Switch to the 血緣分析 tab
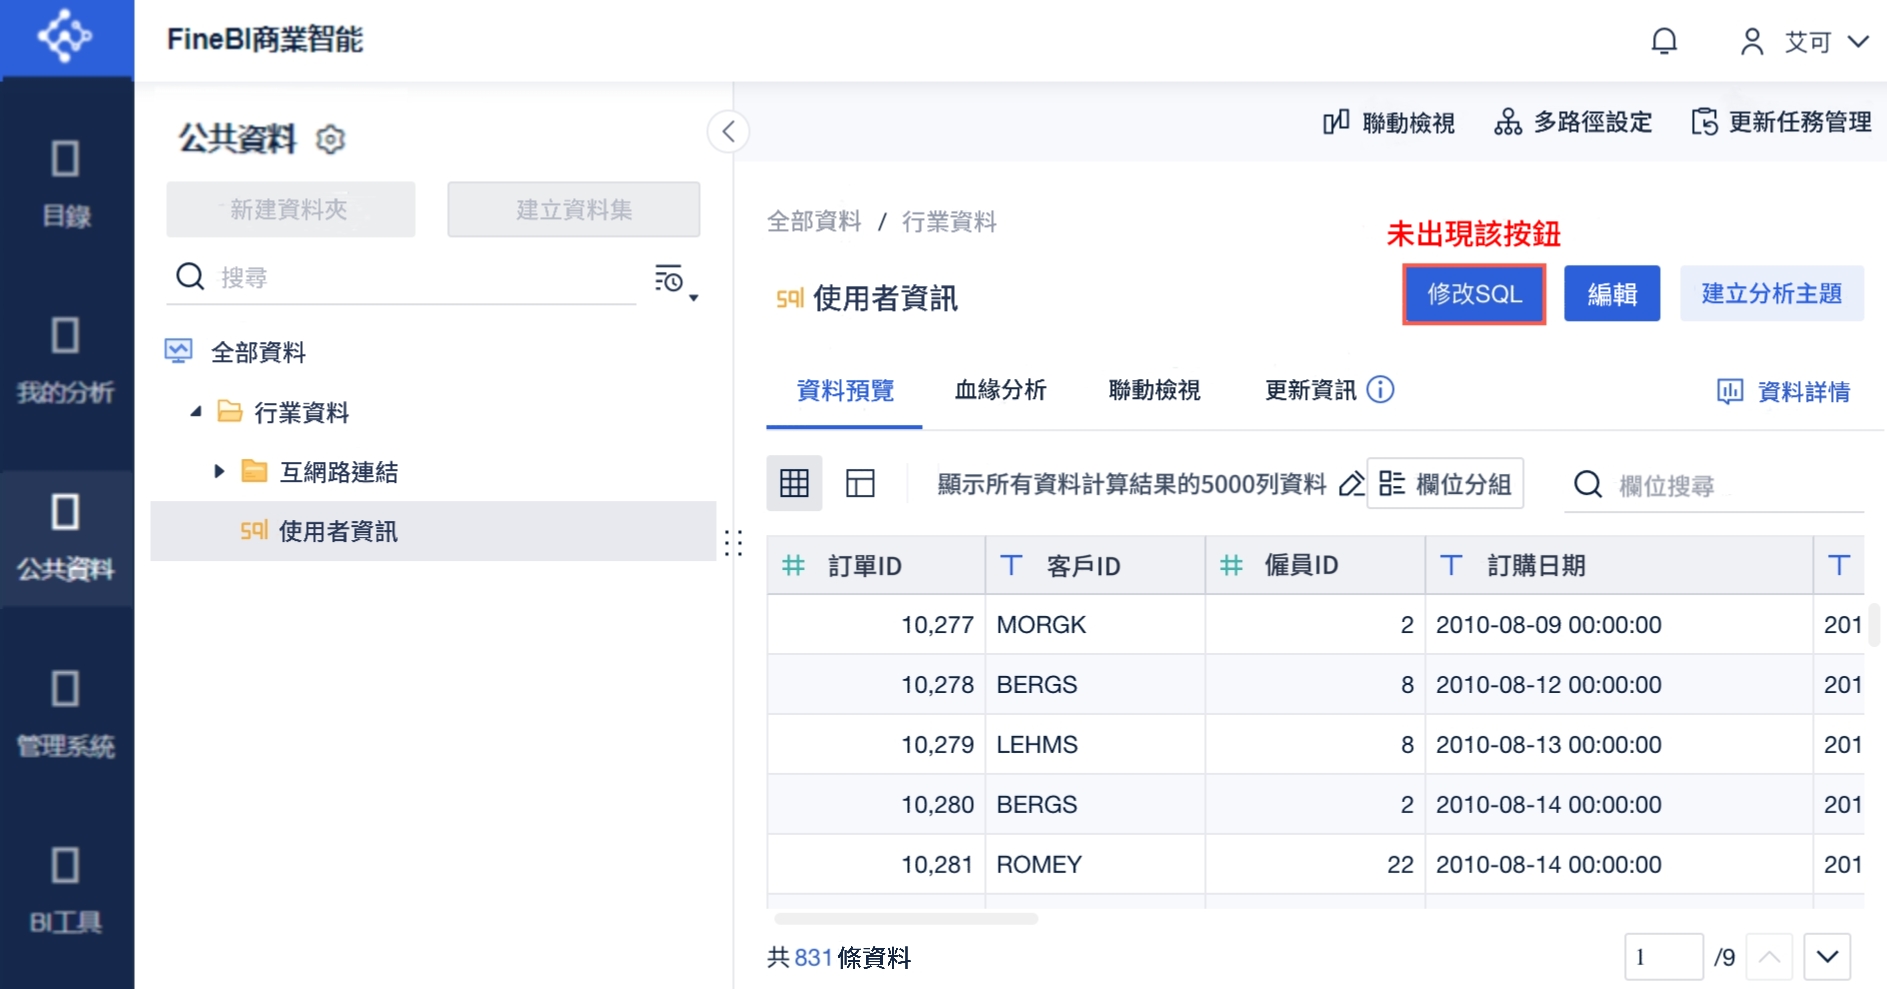 (1000, 391)
